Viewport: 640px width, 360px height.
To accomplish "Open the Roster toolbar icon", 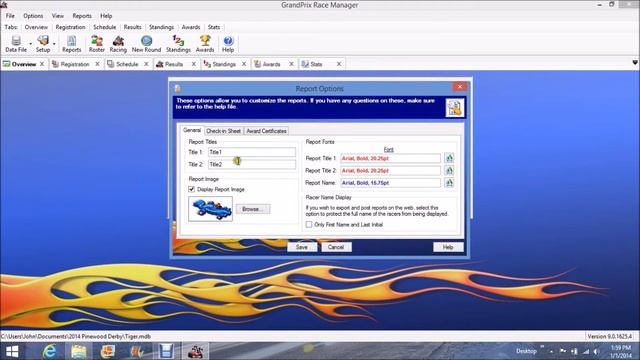I will (x=97, y=44).
